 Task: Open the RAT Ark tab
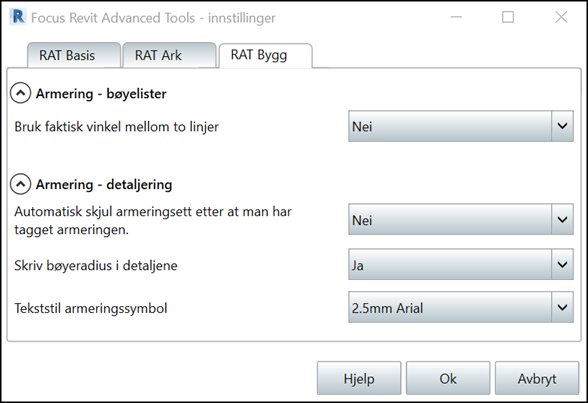(170, 55)
